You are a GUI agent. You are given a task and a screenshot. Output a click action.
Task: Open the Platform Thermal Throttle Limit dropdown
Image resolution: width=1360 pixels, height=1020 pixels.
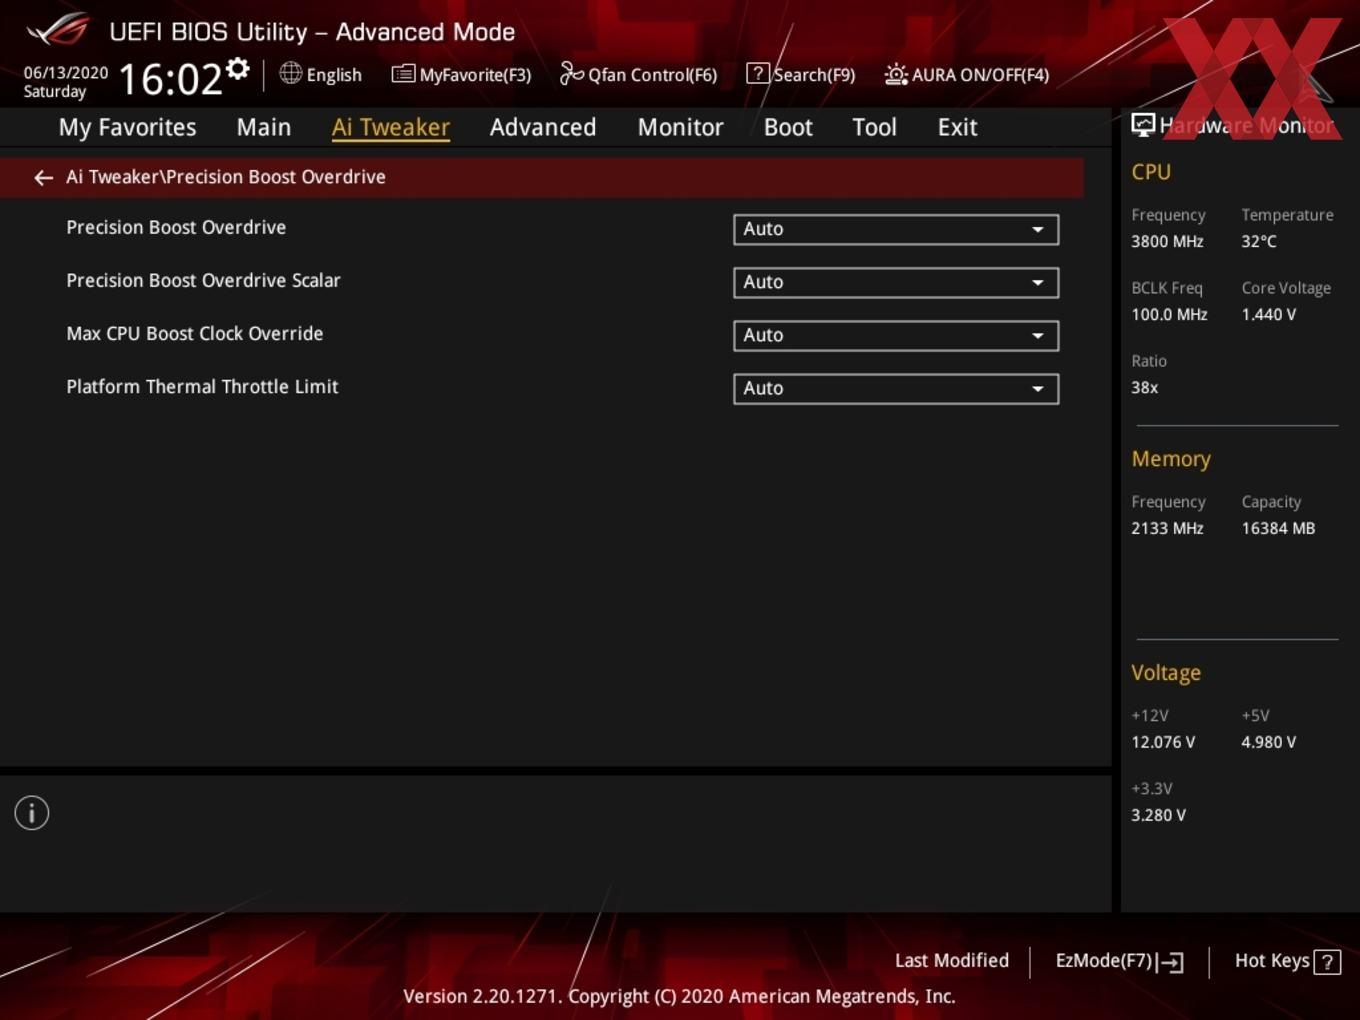coord(896,388)
